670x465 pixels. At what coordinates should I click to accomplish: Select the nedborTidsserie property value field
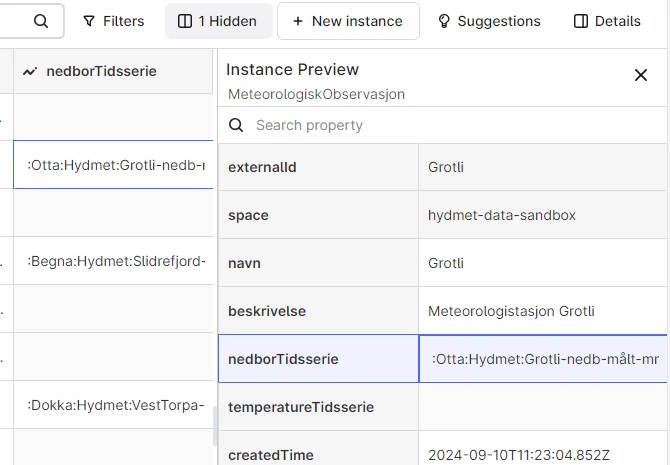(544, 359)
